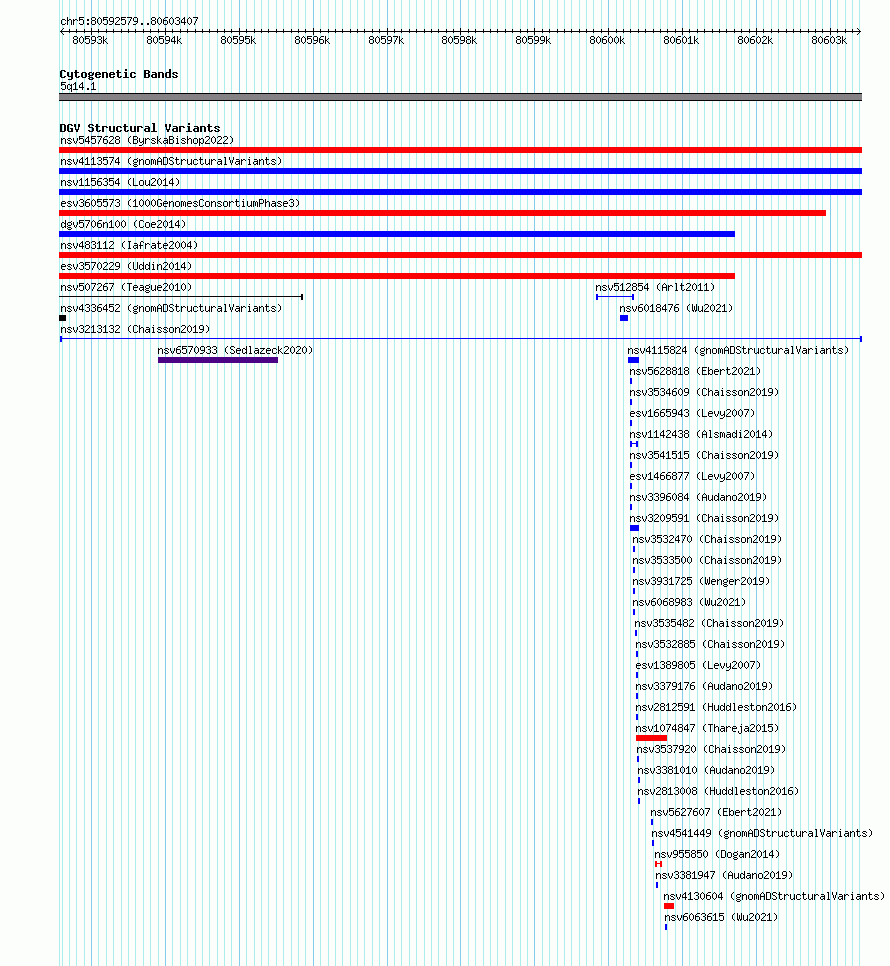Click nsv483112 (Iafrate2004) label
This screenshot has width=890, height=966.
[x=129, y=245]
